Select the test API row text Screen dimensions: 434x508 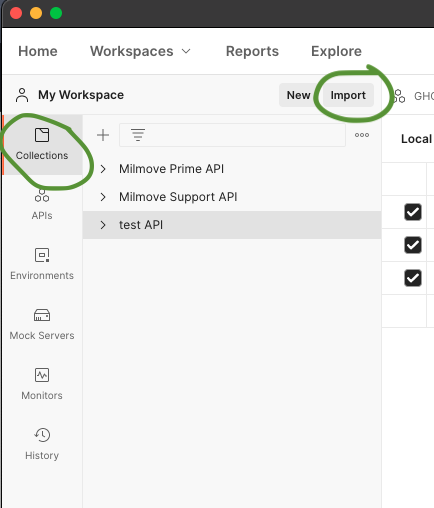[x=141, y=225]
